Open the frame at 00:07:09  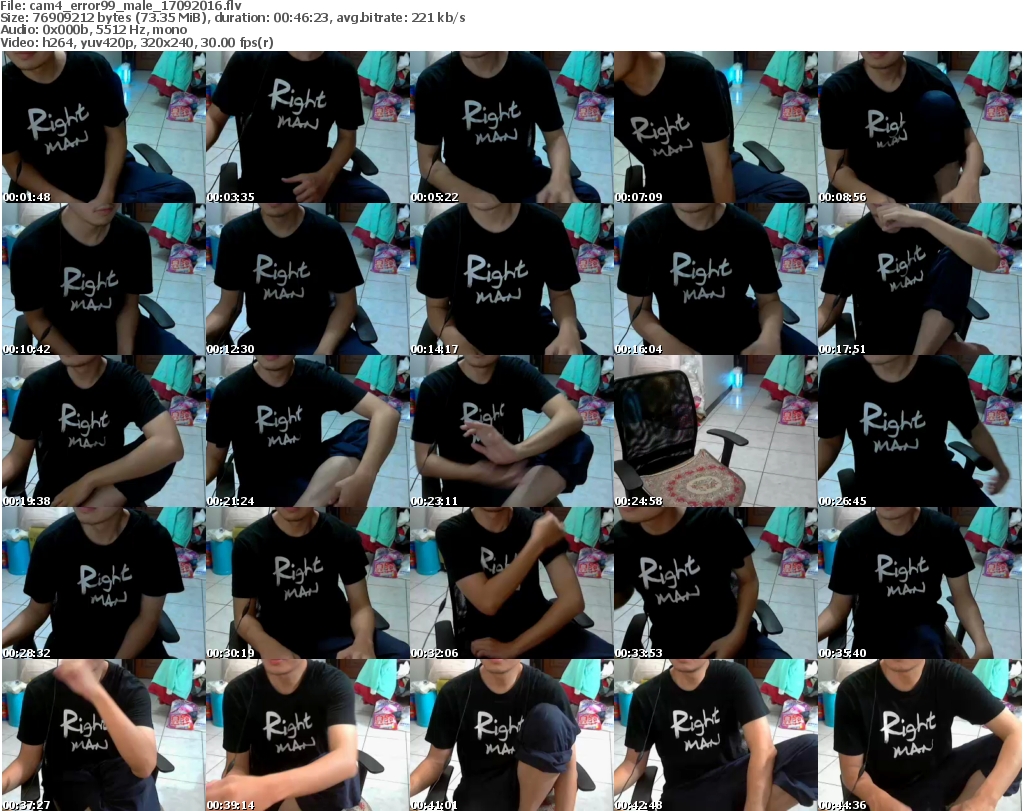click(715, 127)
